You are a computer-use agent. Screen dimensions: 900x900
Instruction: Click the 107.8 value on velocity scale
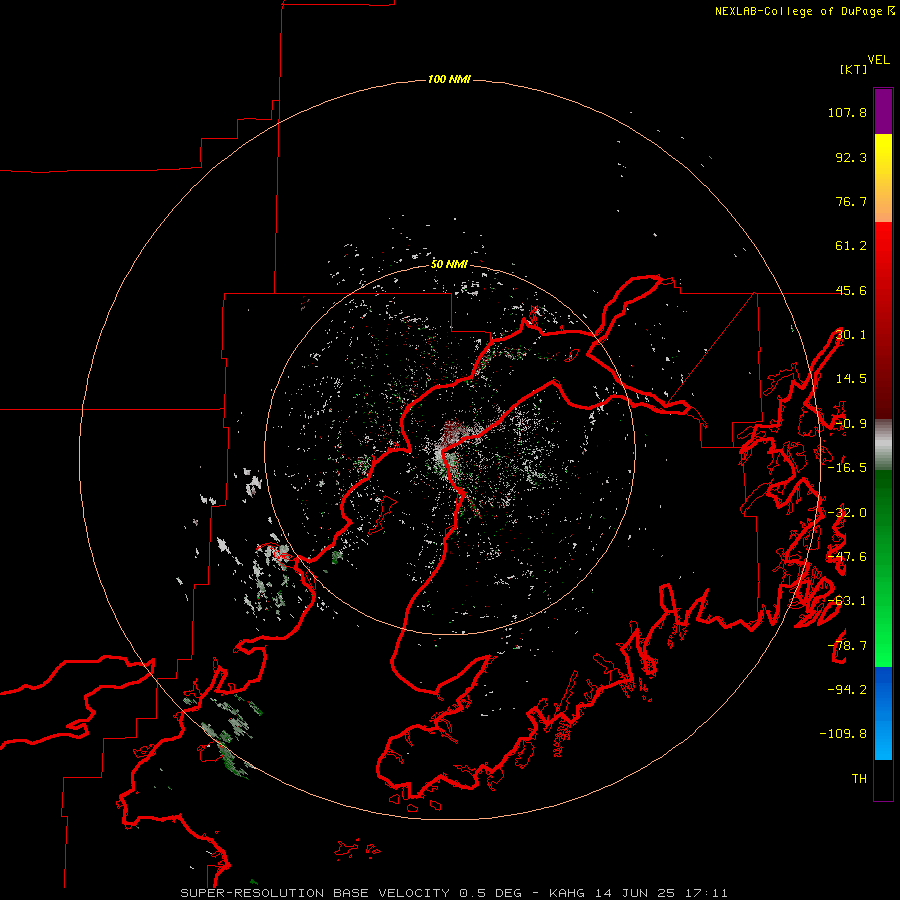(x=847, y=112)
